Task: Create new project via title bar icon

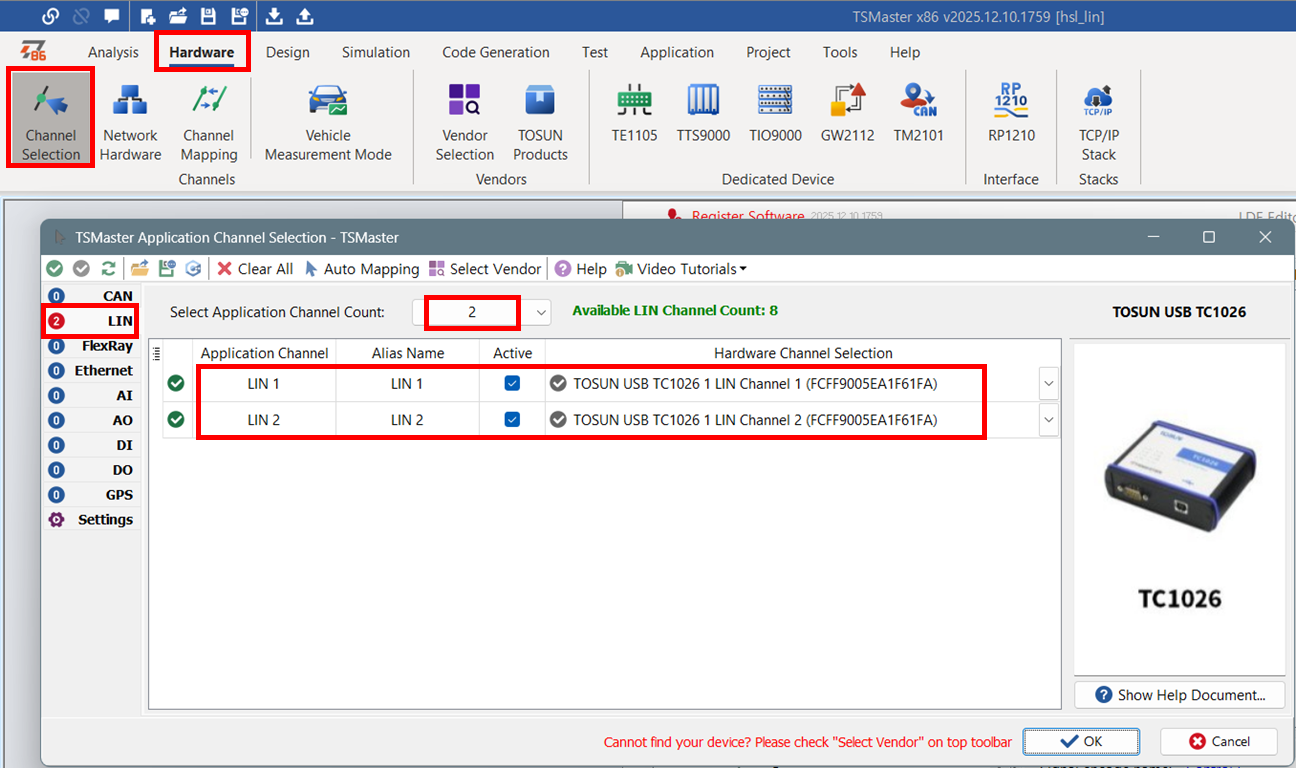Action: coord(148,16)
